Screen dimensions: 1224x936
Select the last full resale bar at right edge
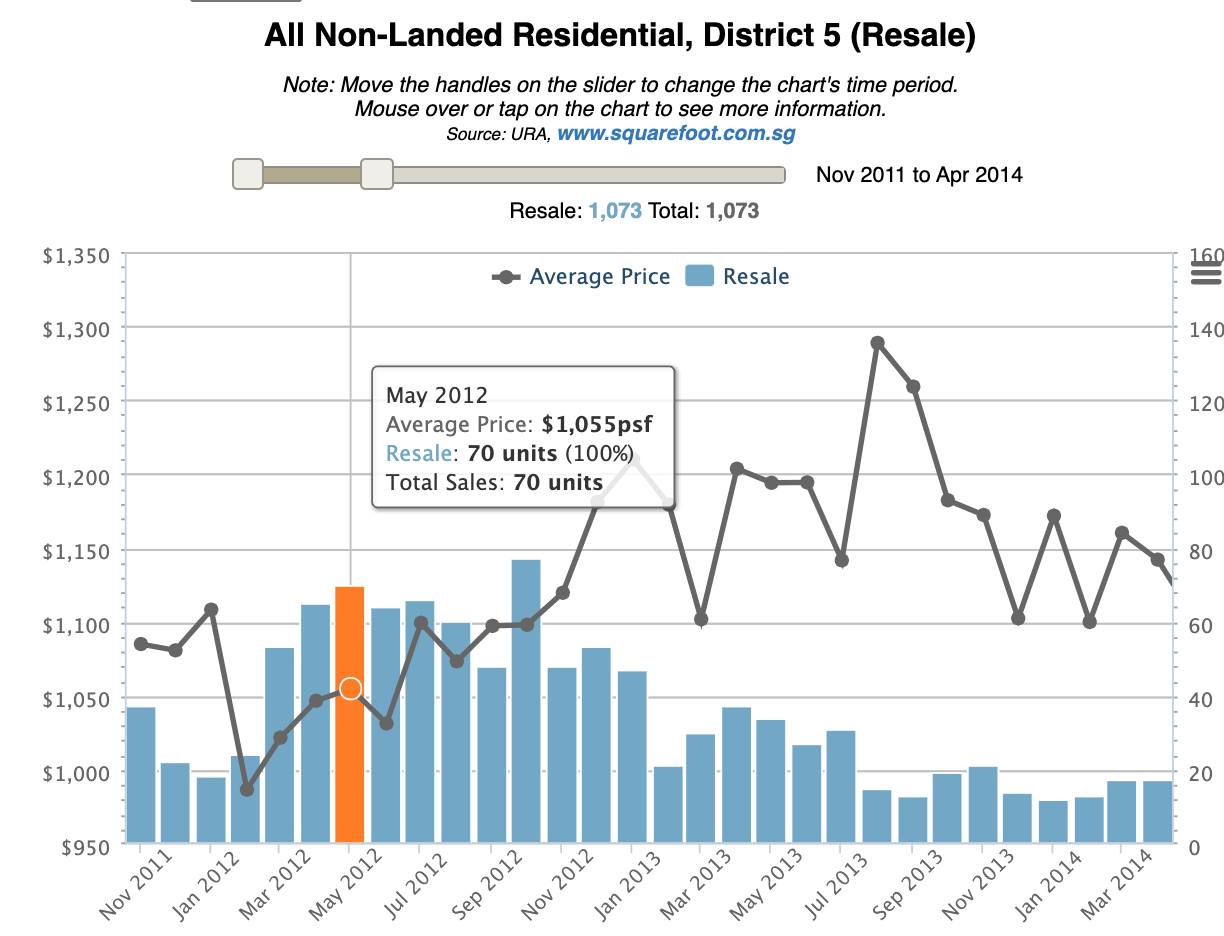pyautogui.click(x=1157, y=811)
